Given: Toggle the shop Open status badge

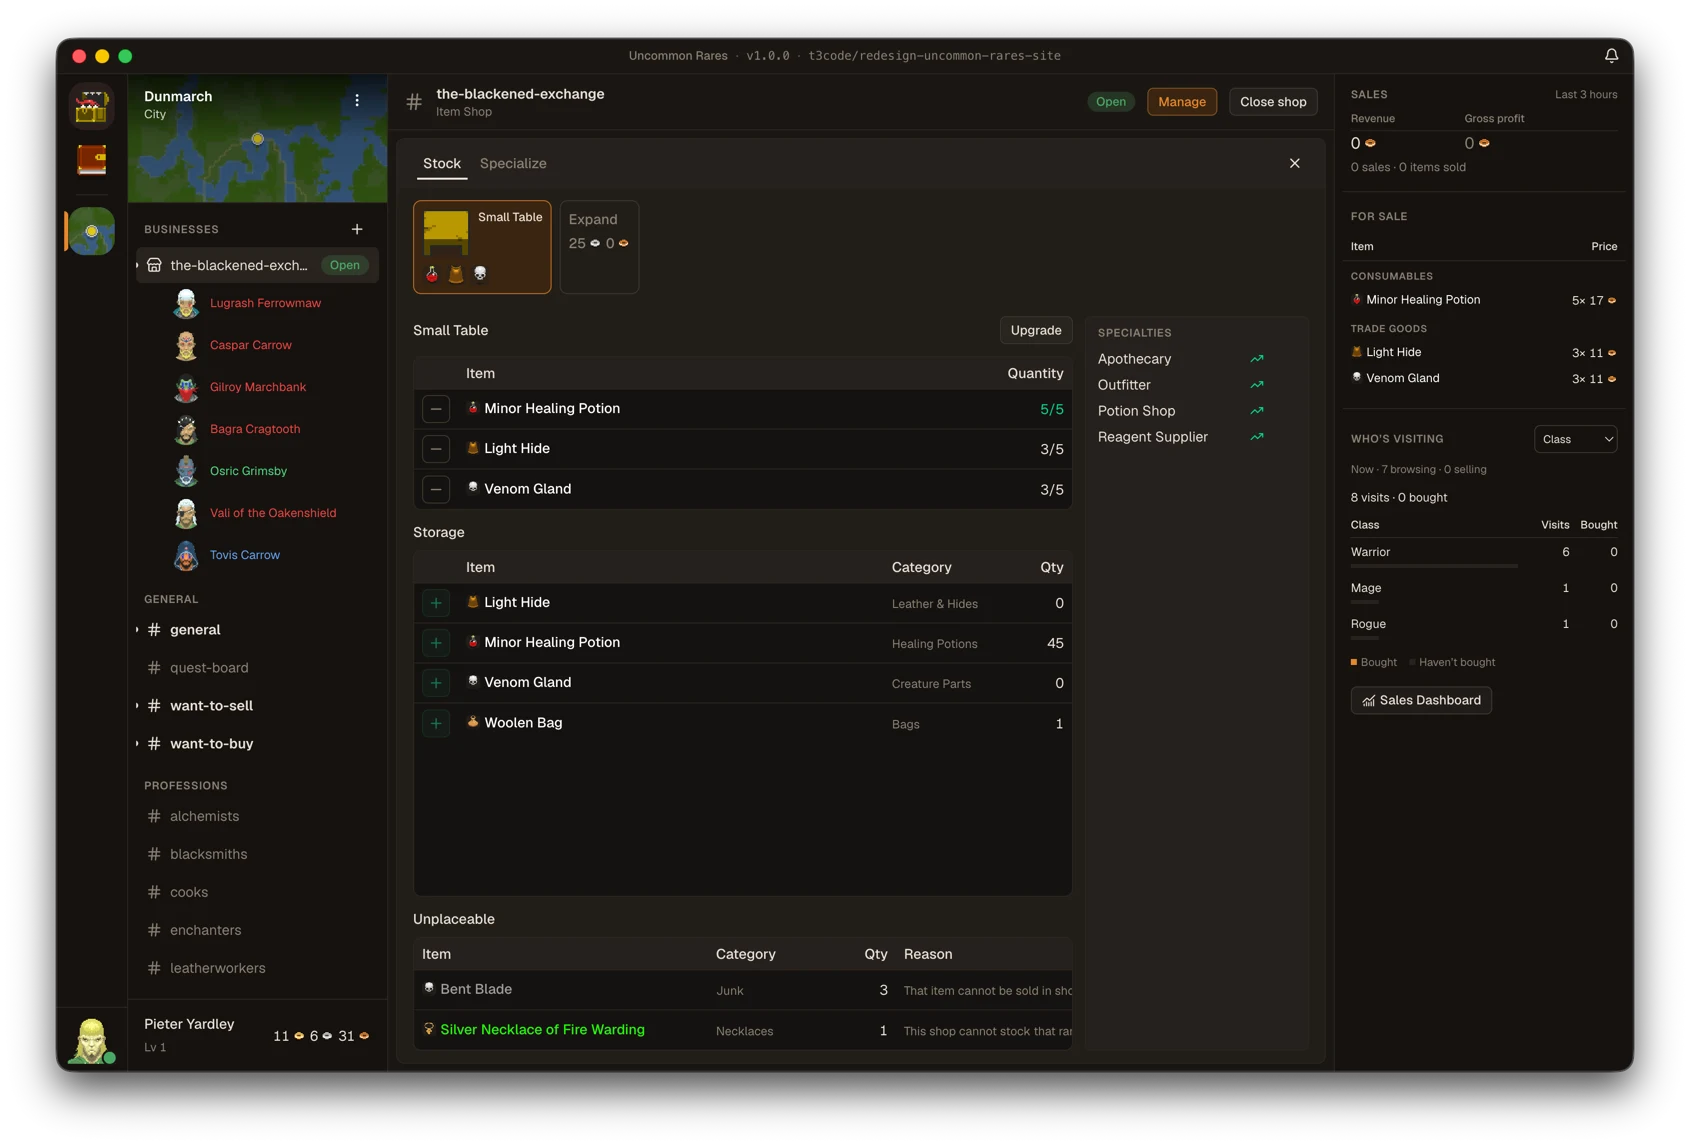Looking at the screenshot, I should [x=1110, y=102].
